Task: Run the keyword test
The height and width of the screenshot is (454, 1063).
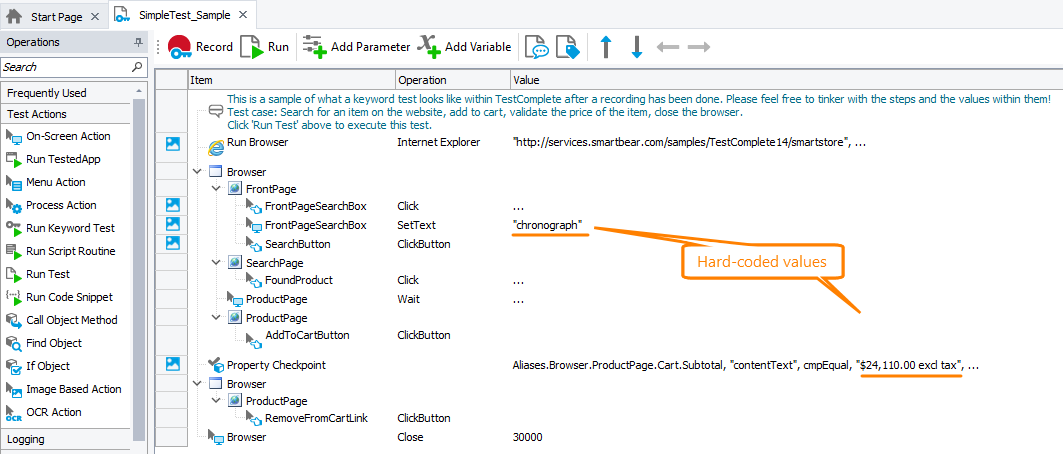Action: click(x=265, y=47)
